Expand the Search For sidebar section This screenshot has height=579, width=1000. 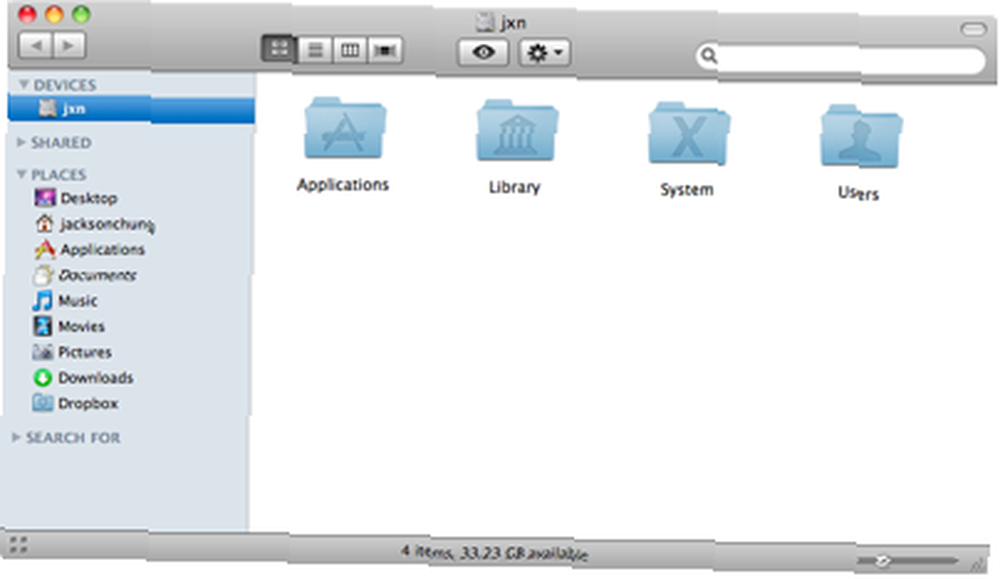point(16,437)
